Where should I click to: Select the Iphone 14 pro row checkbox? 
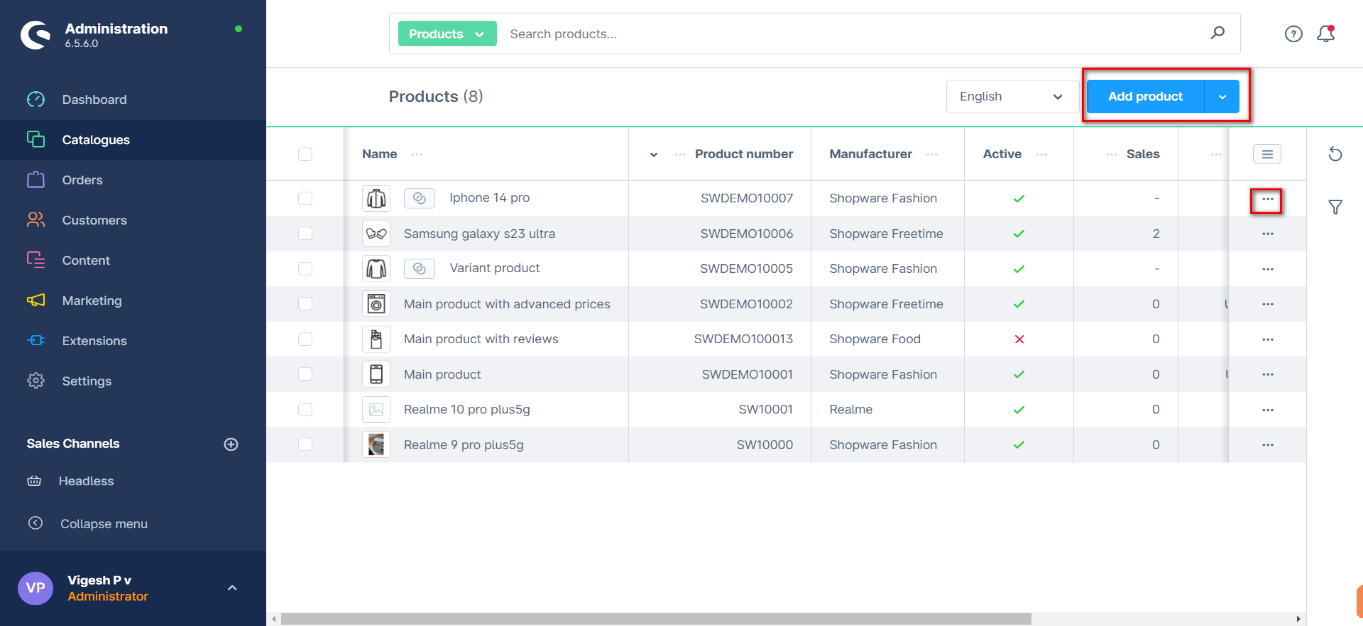305,199
